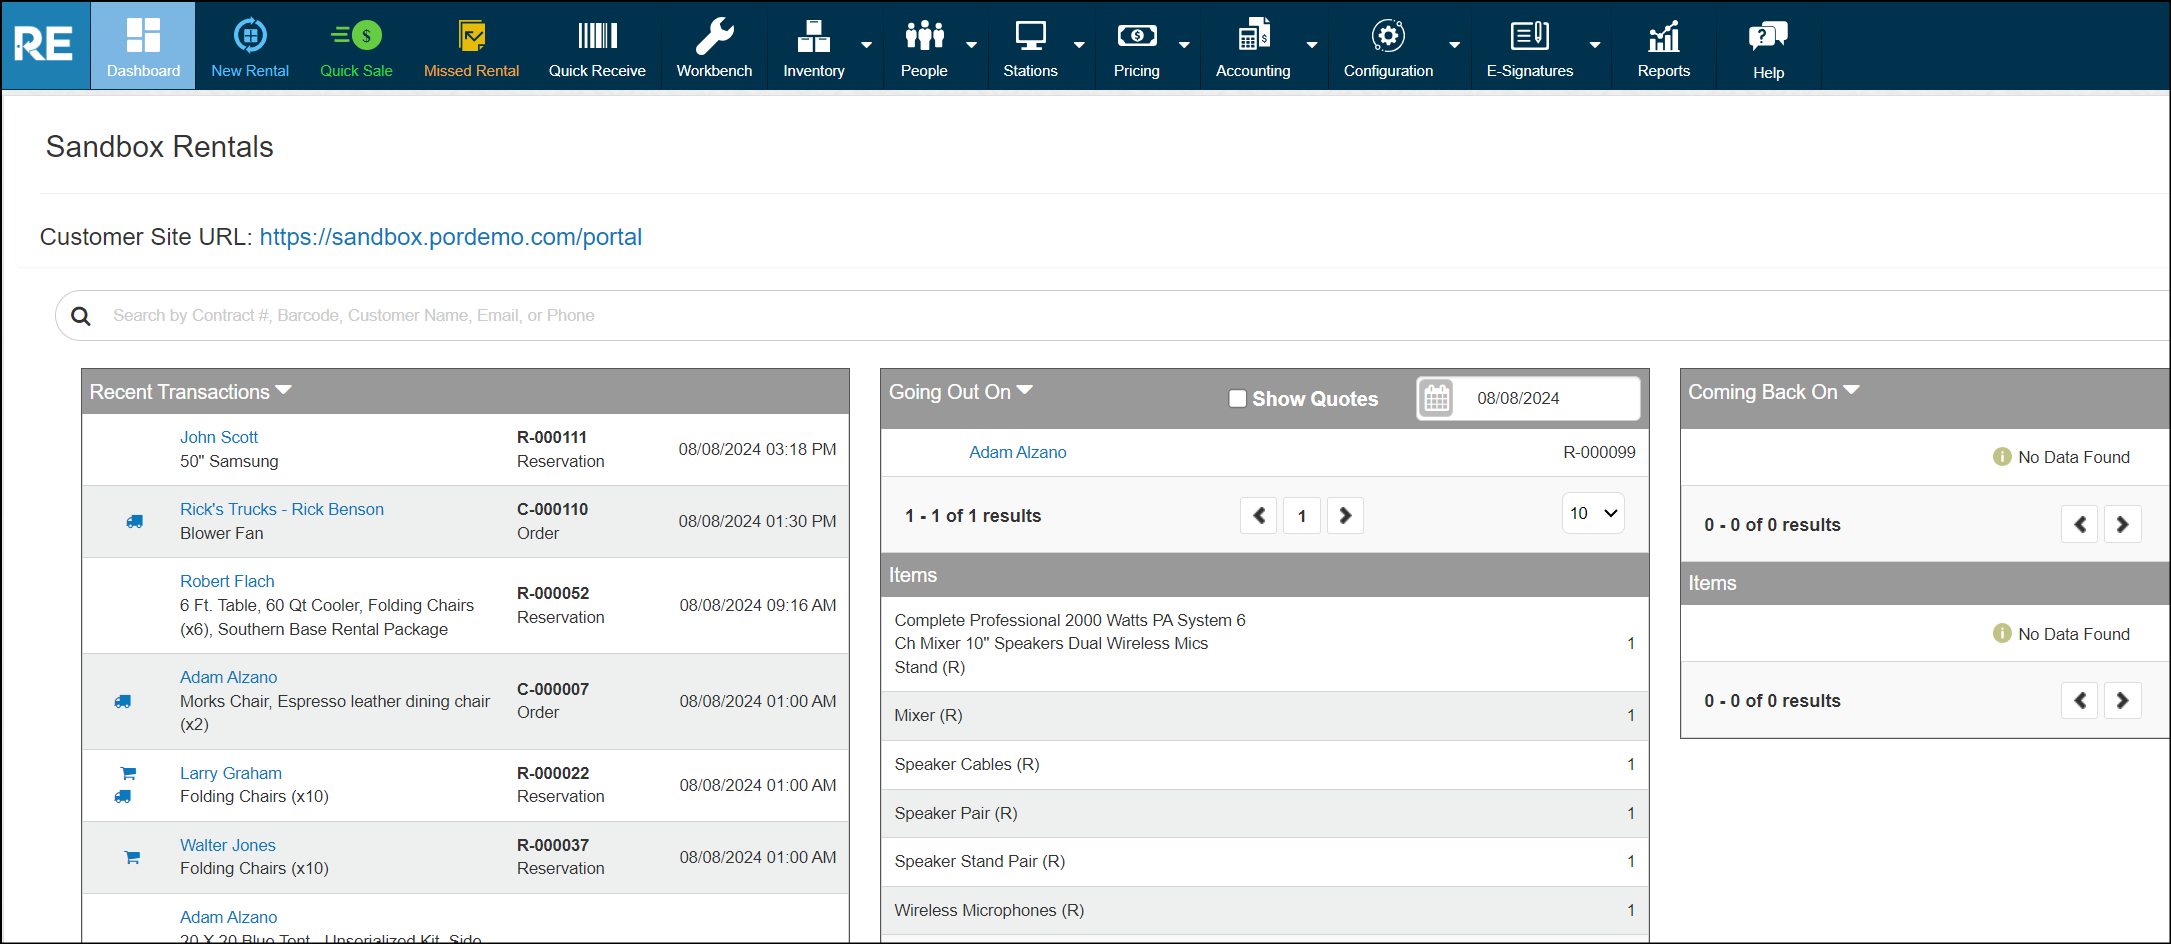Image resolution: width=2171 pixels, height=944 pixels.
Task: Click the New Rental icon
Action: click(x=250, y=36)
